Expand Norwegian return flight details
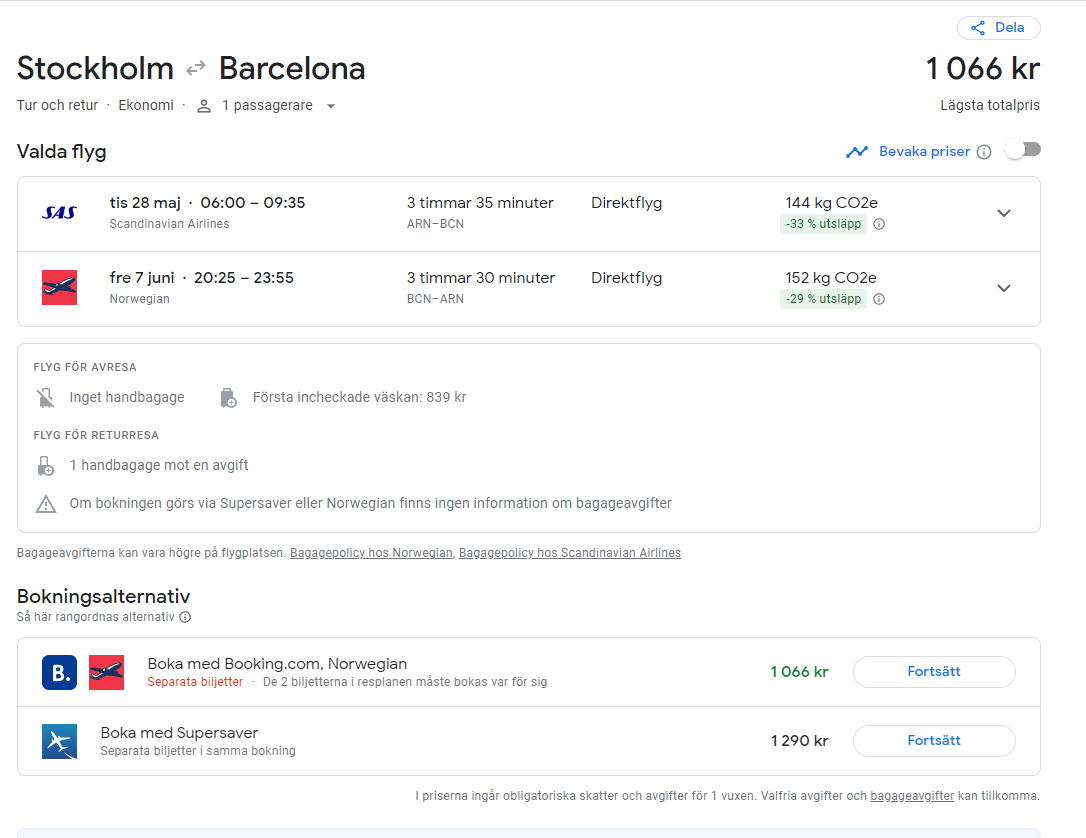Viewport: 1086px width, 838px height. (x=1004, y=288)
